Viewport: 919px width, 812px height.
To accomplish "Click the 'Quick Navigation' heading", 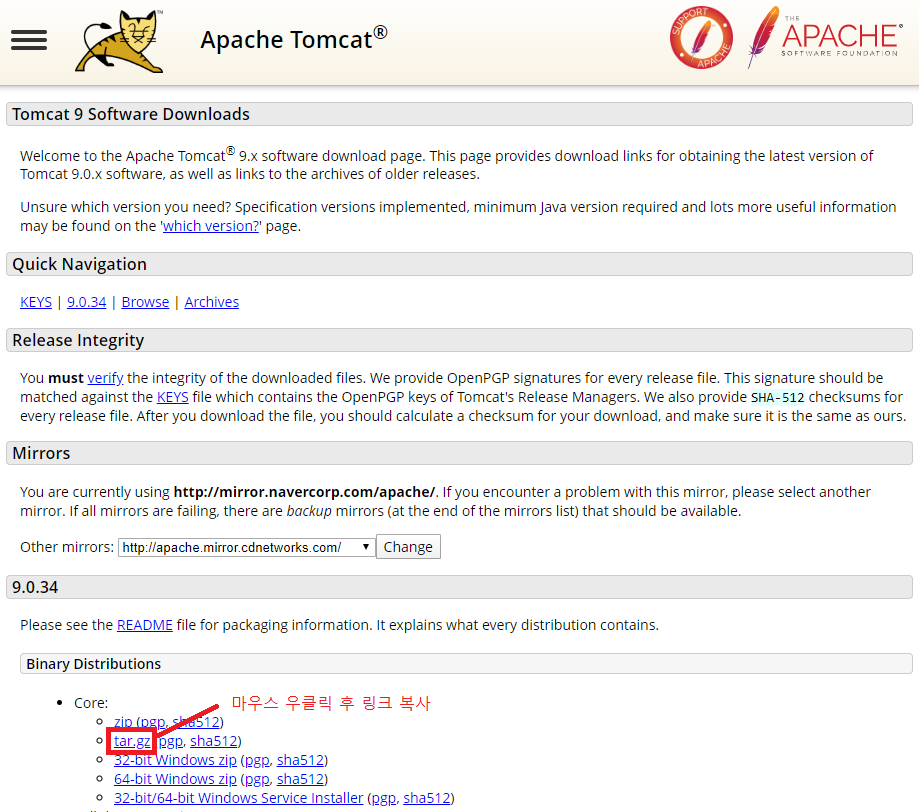I will click(x=79, y=264).
